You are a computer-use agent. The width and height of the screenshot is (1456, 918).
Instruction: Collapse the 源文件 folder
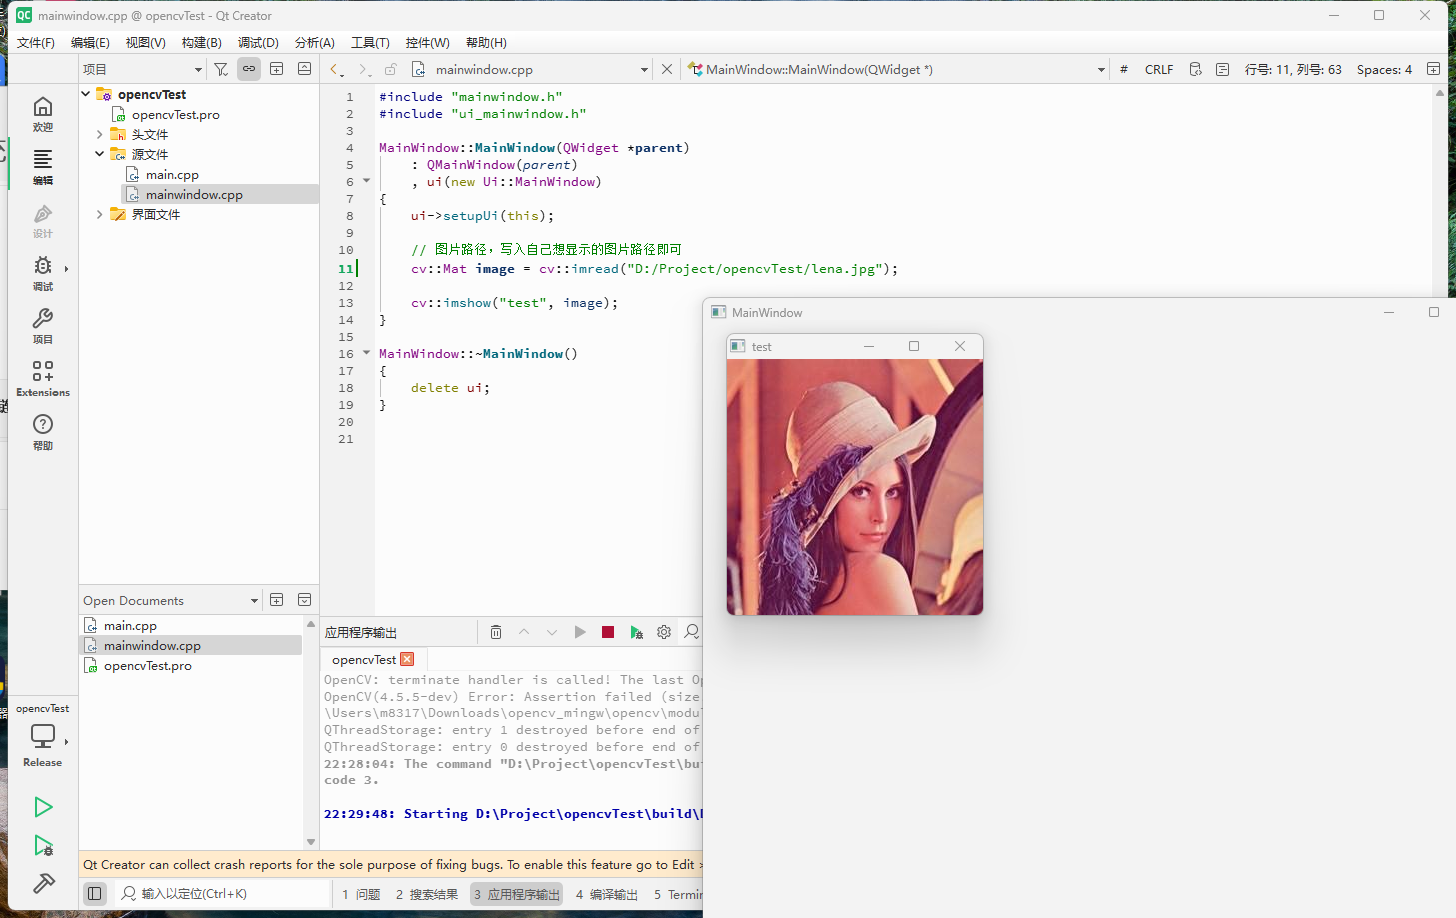(98, 154)
